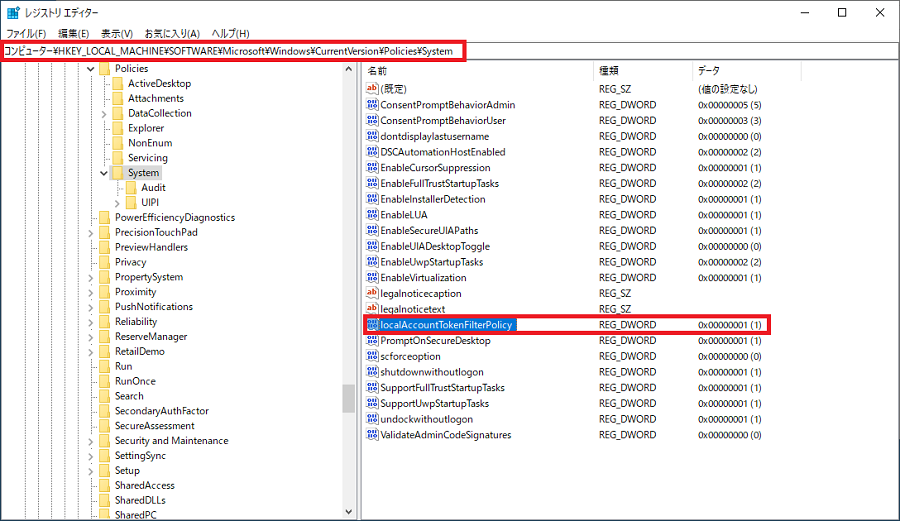Click the folder icon of the Audit key
This screenshot has height=521, width=900.
(x=131, y=188)
